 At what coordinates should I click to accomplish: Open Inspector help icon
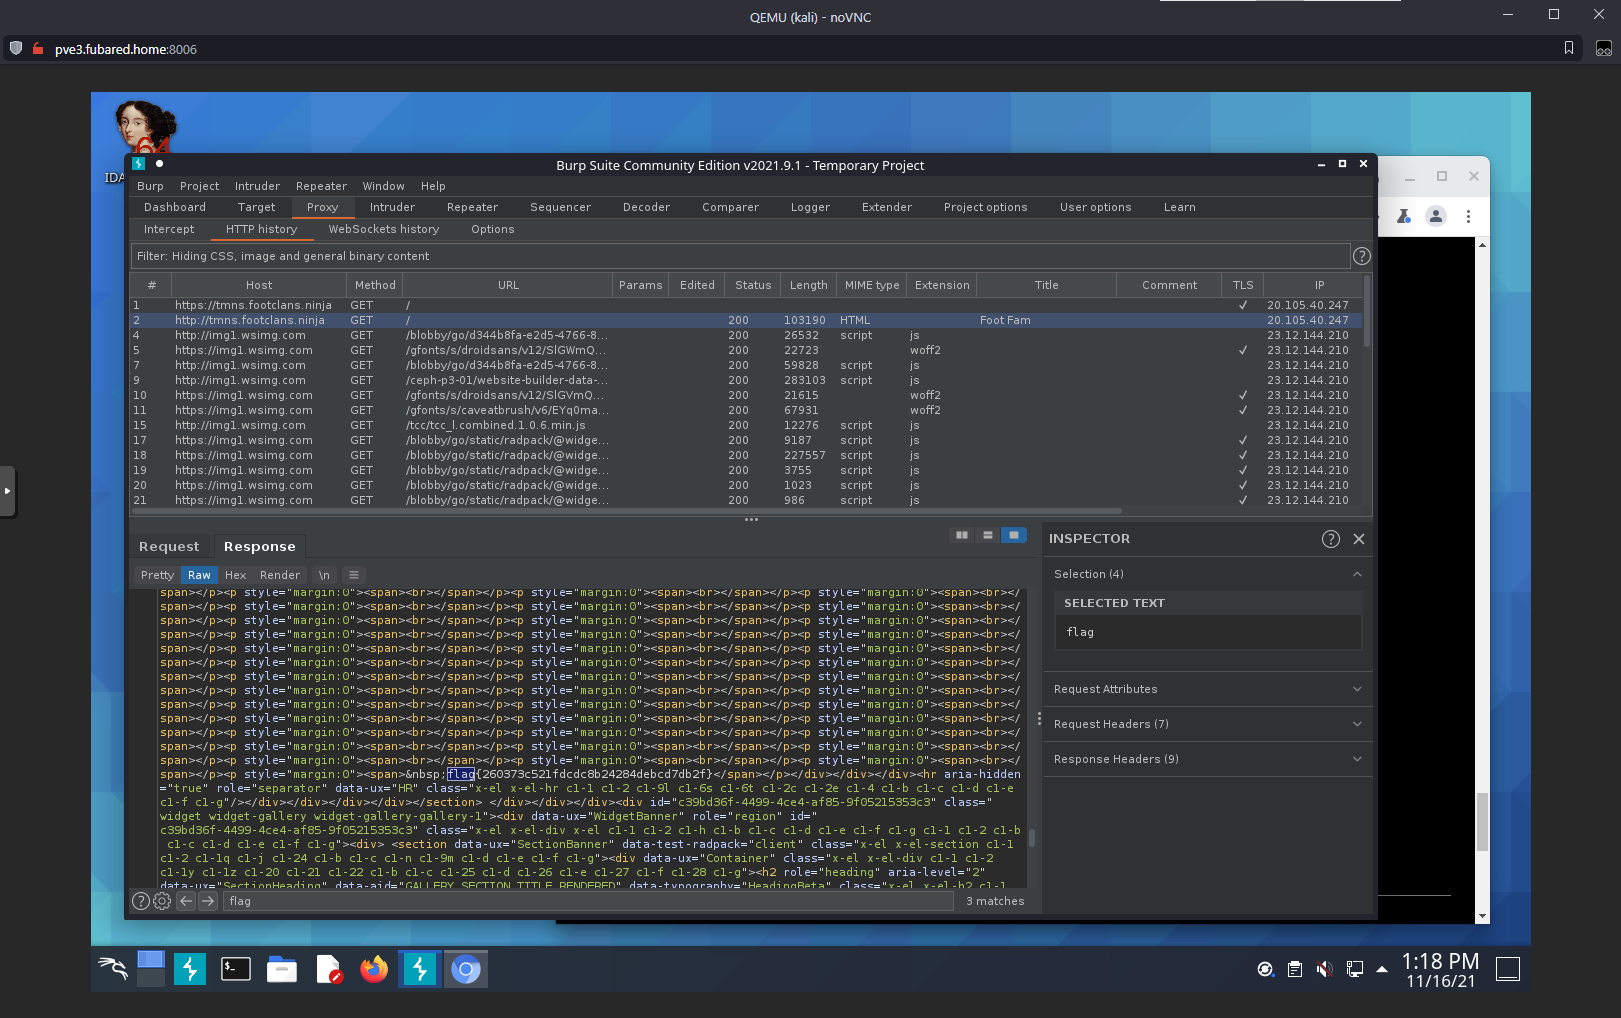pyautogui.click(x=1330, y=539)
